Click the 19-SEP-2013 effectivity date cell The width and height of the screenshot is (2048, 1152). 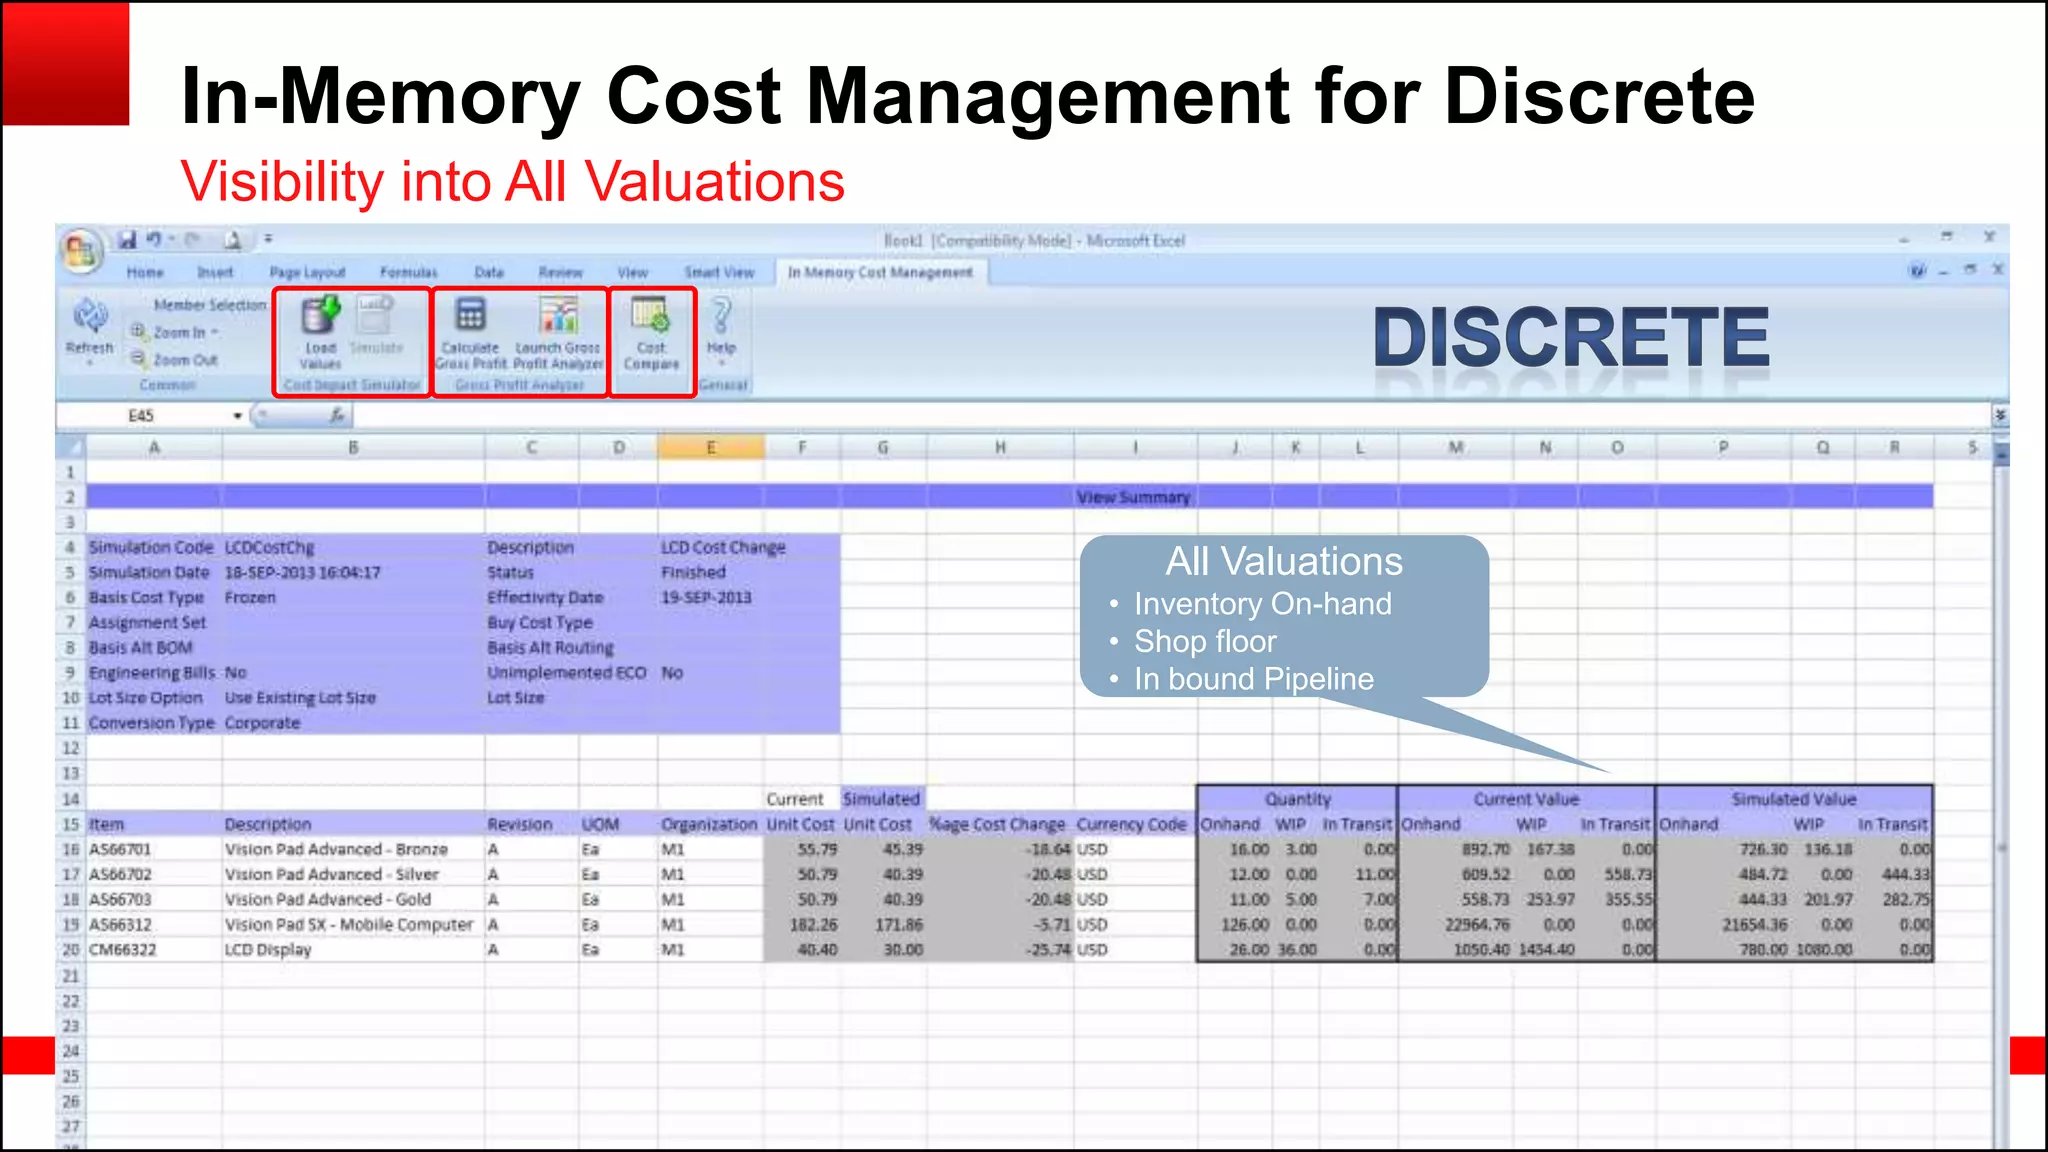point(711,597)
